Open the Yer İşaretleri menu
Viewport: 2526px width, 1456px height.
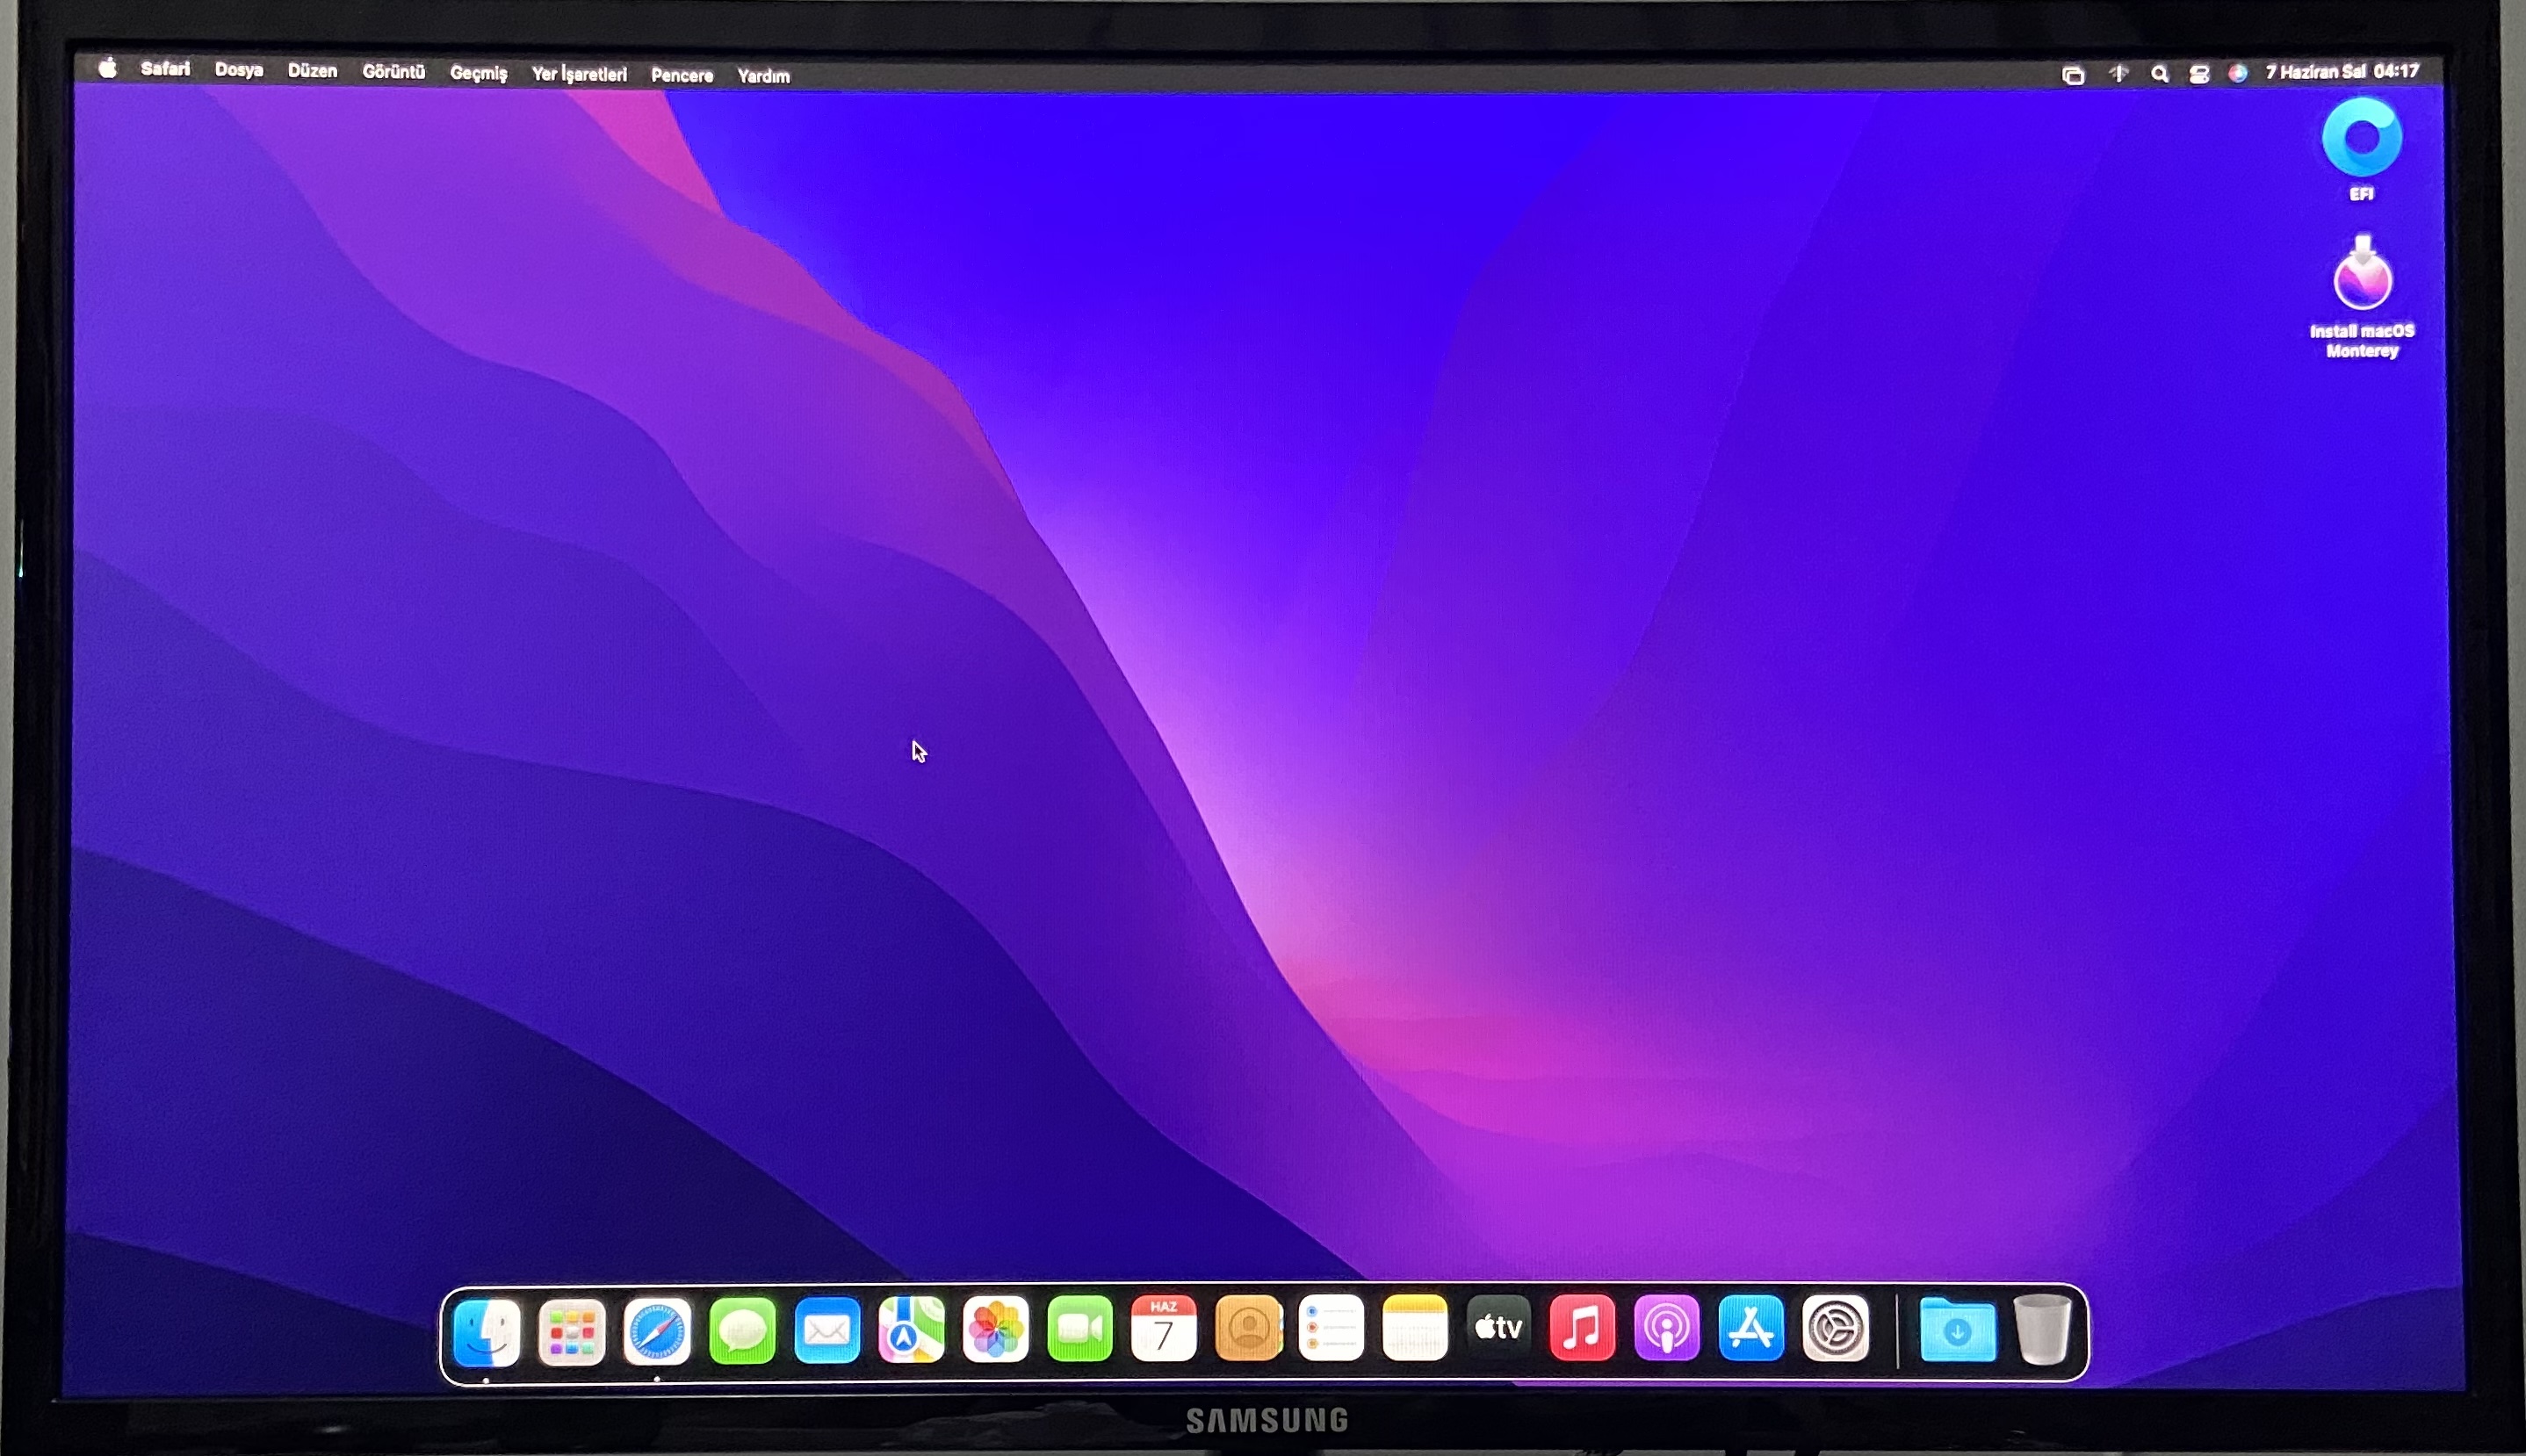[579, 74]
